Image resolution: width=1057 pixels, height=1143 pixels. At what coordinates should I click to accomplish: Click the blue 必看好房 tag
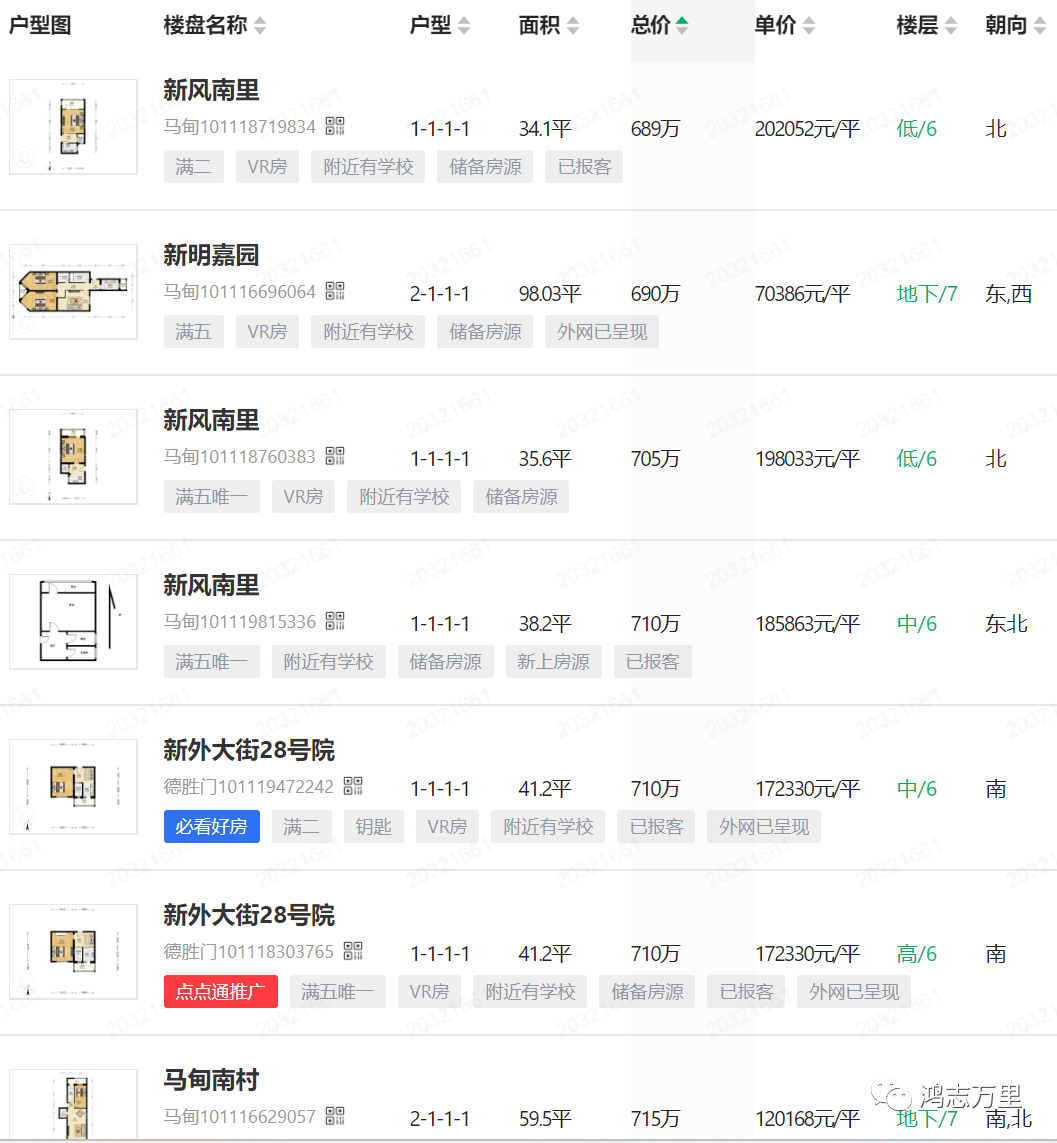click(211, 827)
